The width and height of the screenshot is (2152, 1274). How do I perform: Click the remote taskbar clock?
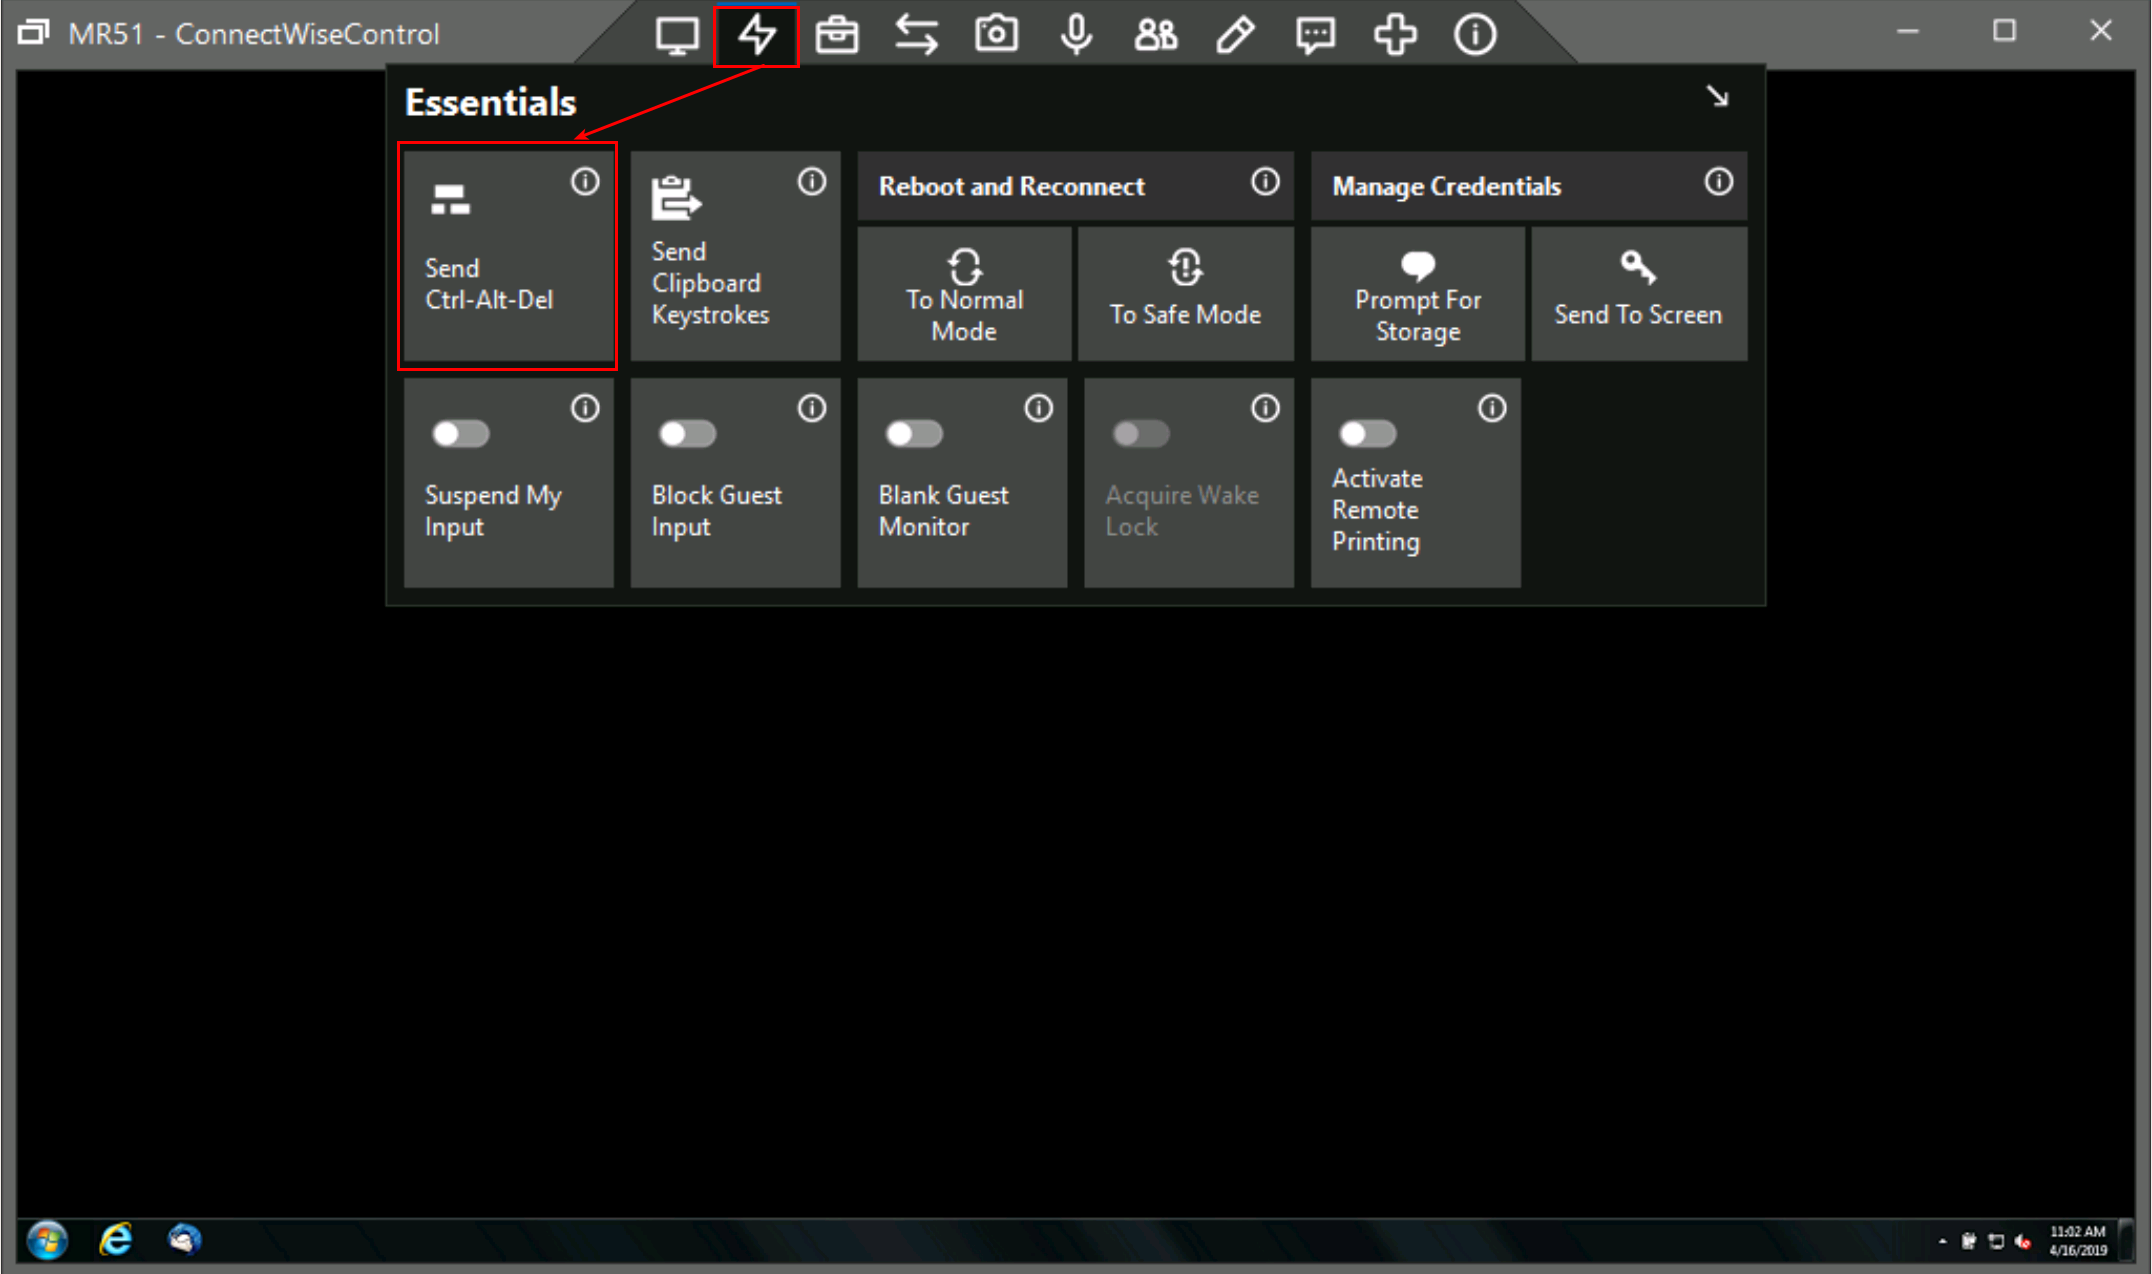click(x=2077, y=1241)
